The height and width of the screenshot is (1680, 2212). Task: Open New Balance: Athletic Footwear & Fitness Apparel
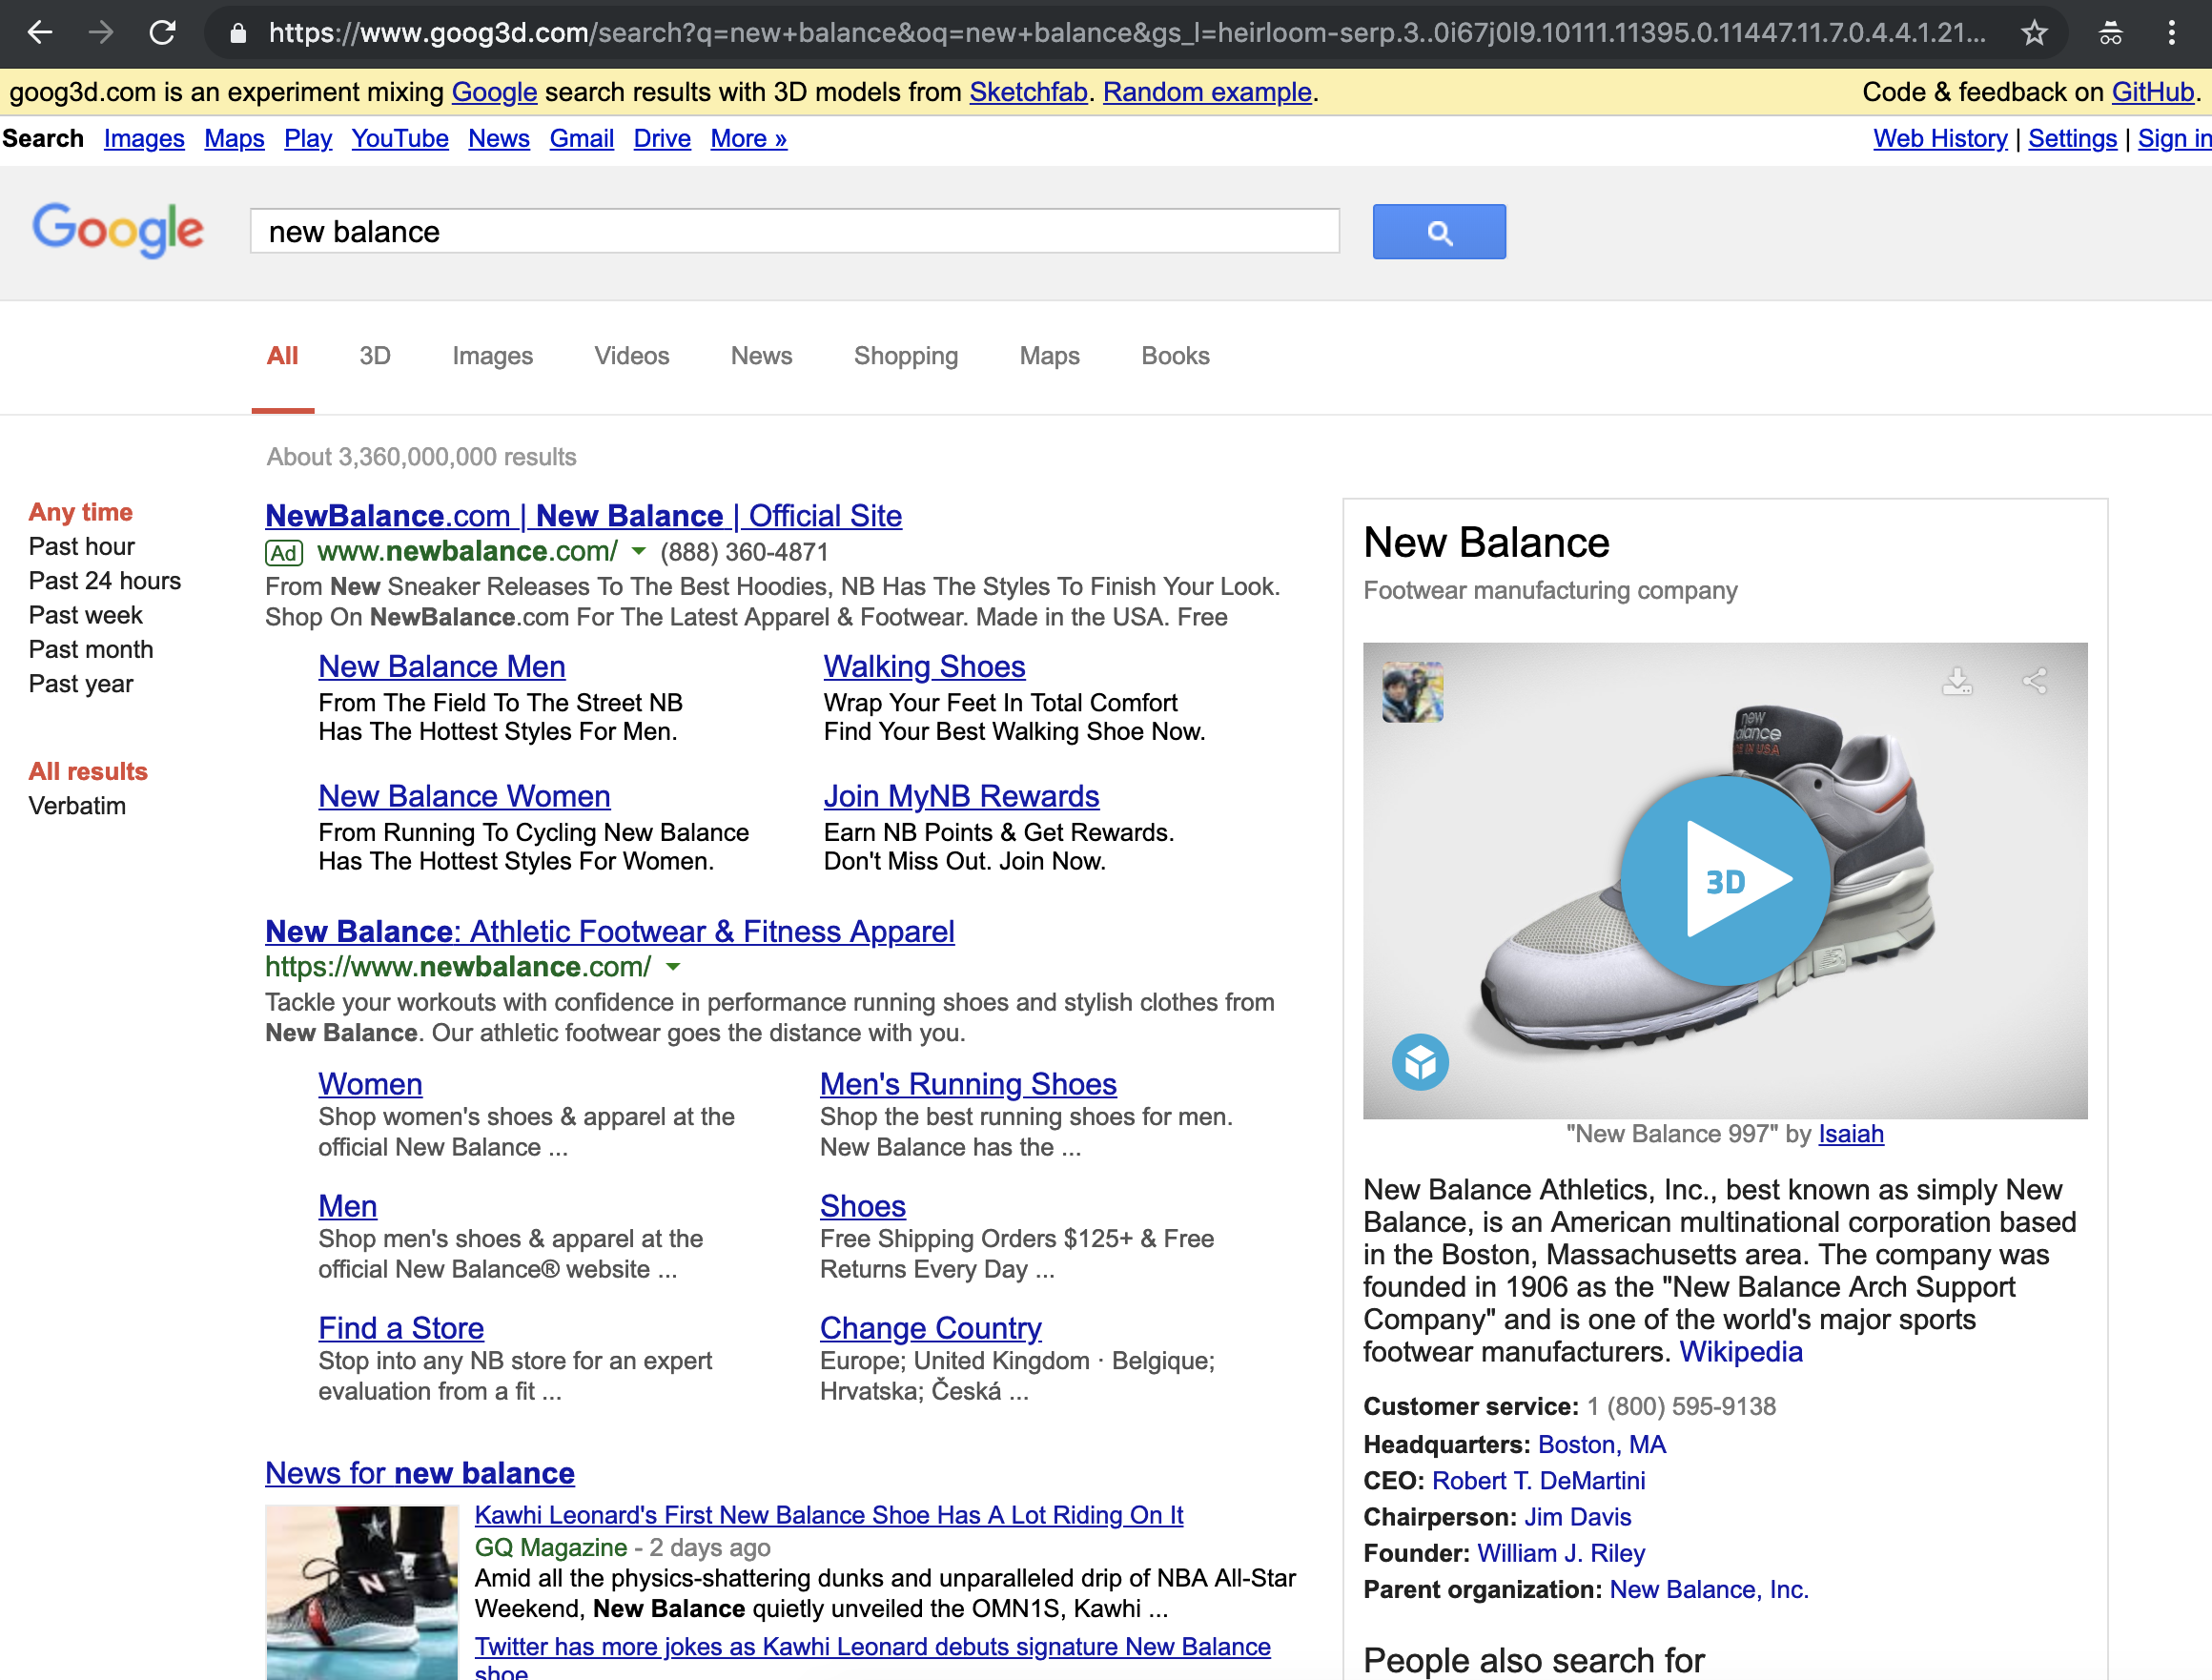[610, 932]
